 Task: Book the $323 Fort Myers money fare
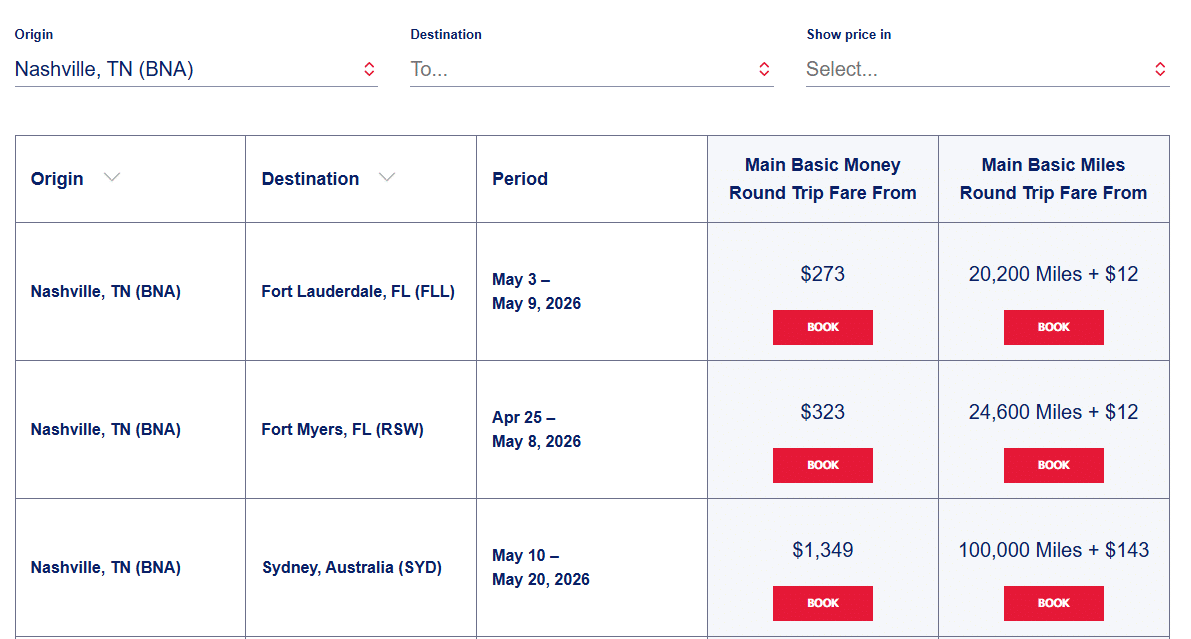822,465
